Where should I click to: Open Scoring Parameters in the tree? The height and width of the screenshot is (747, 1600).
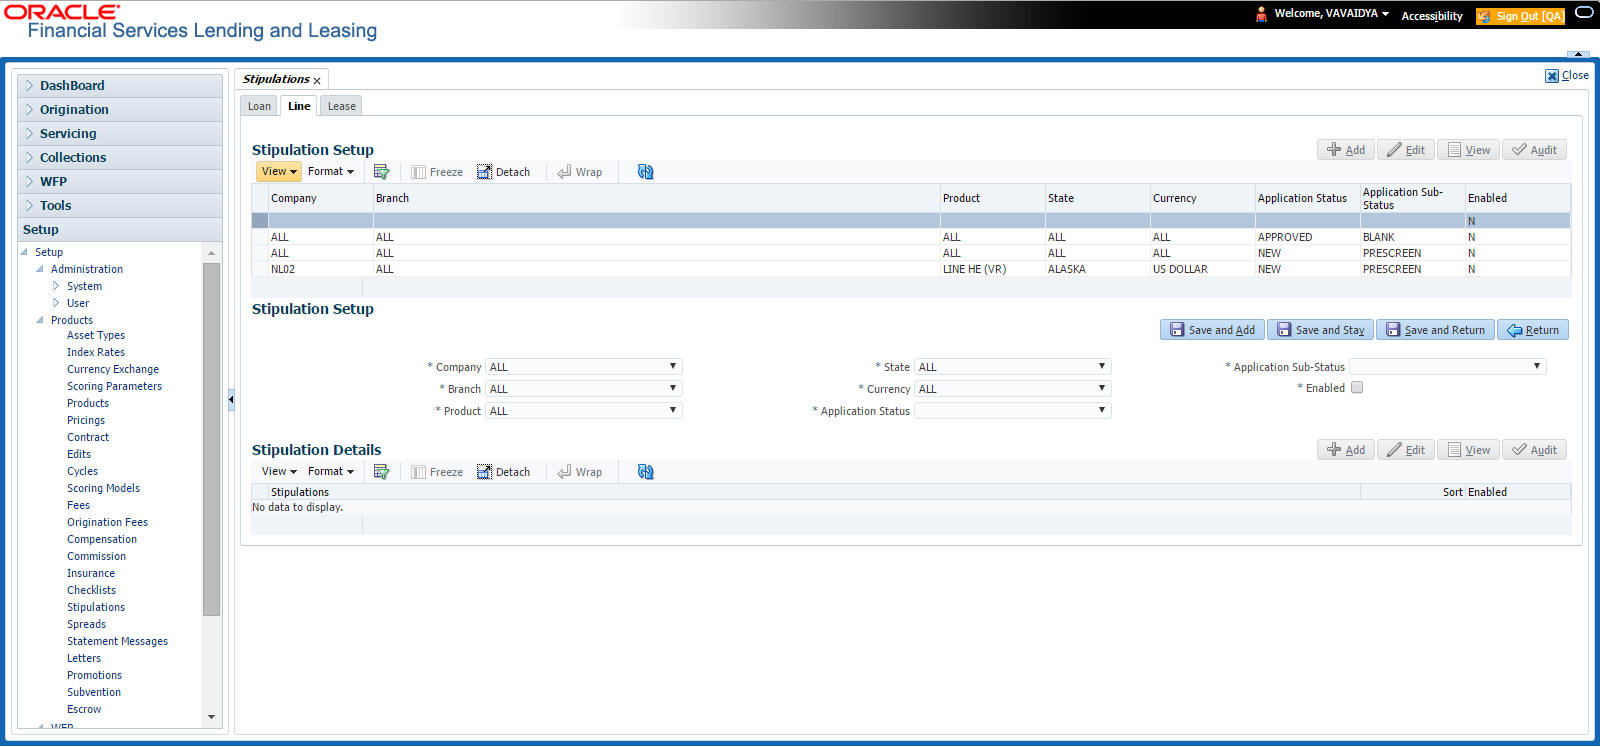tap(114, 386)
